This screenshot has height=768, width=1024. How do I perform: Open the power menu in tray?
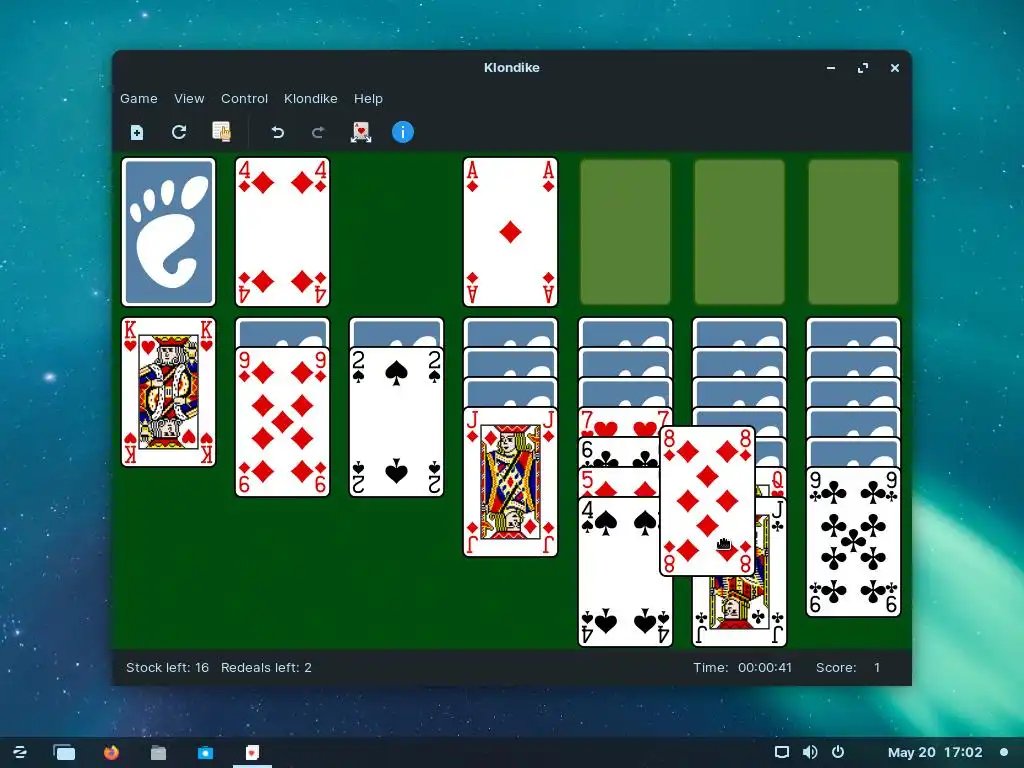pyautogui.click(x=838, y=752)
